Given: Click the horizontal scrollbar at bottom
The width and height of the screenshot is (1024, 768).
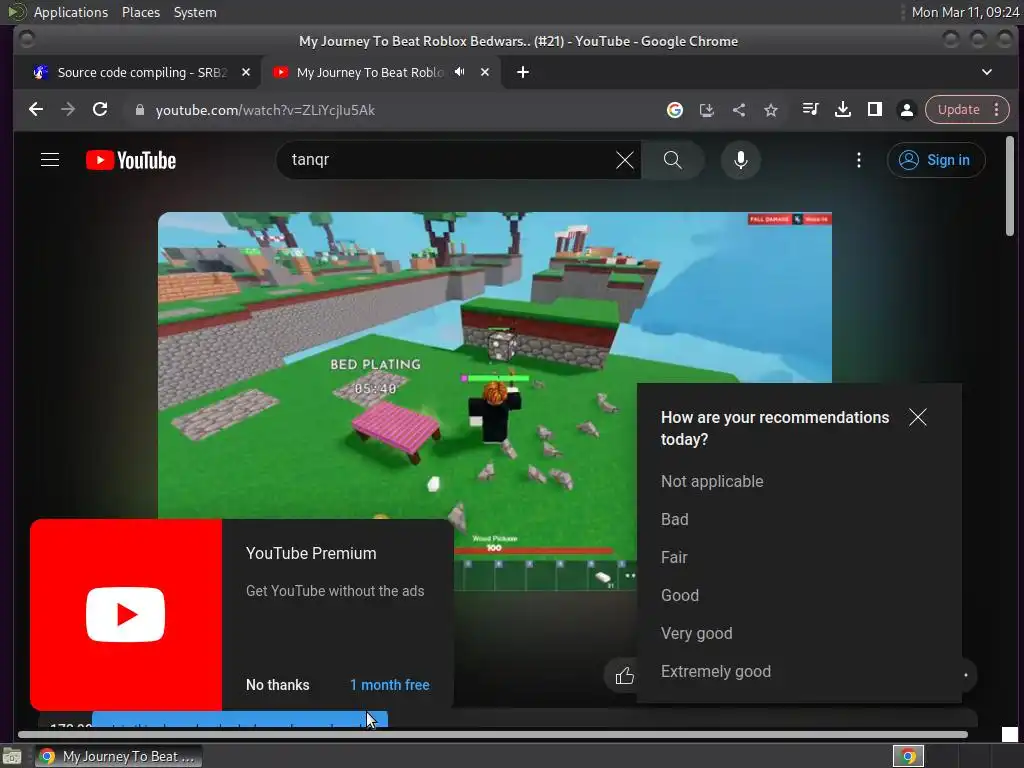Looking at the screenshot, I should (492, 735).
